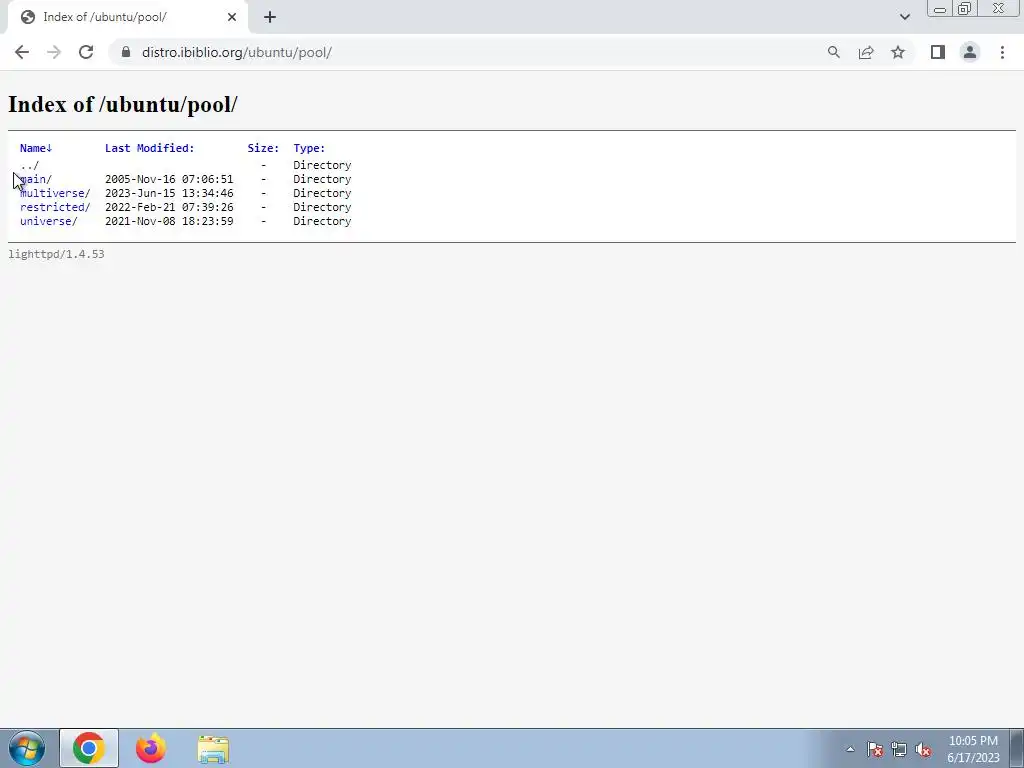Open the parent directory ../ link
Screen dimensions: 1024x768
(x=29, y=165)
